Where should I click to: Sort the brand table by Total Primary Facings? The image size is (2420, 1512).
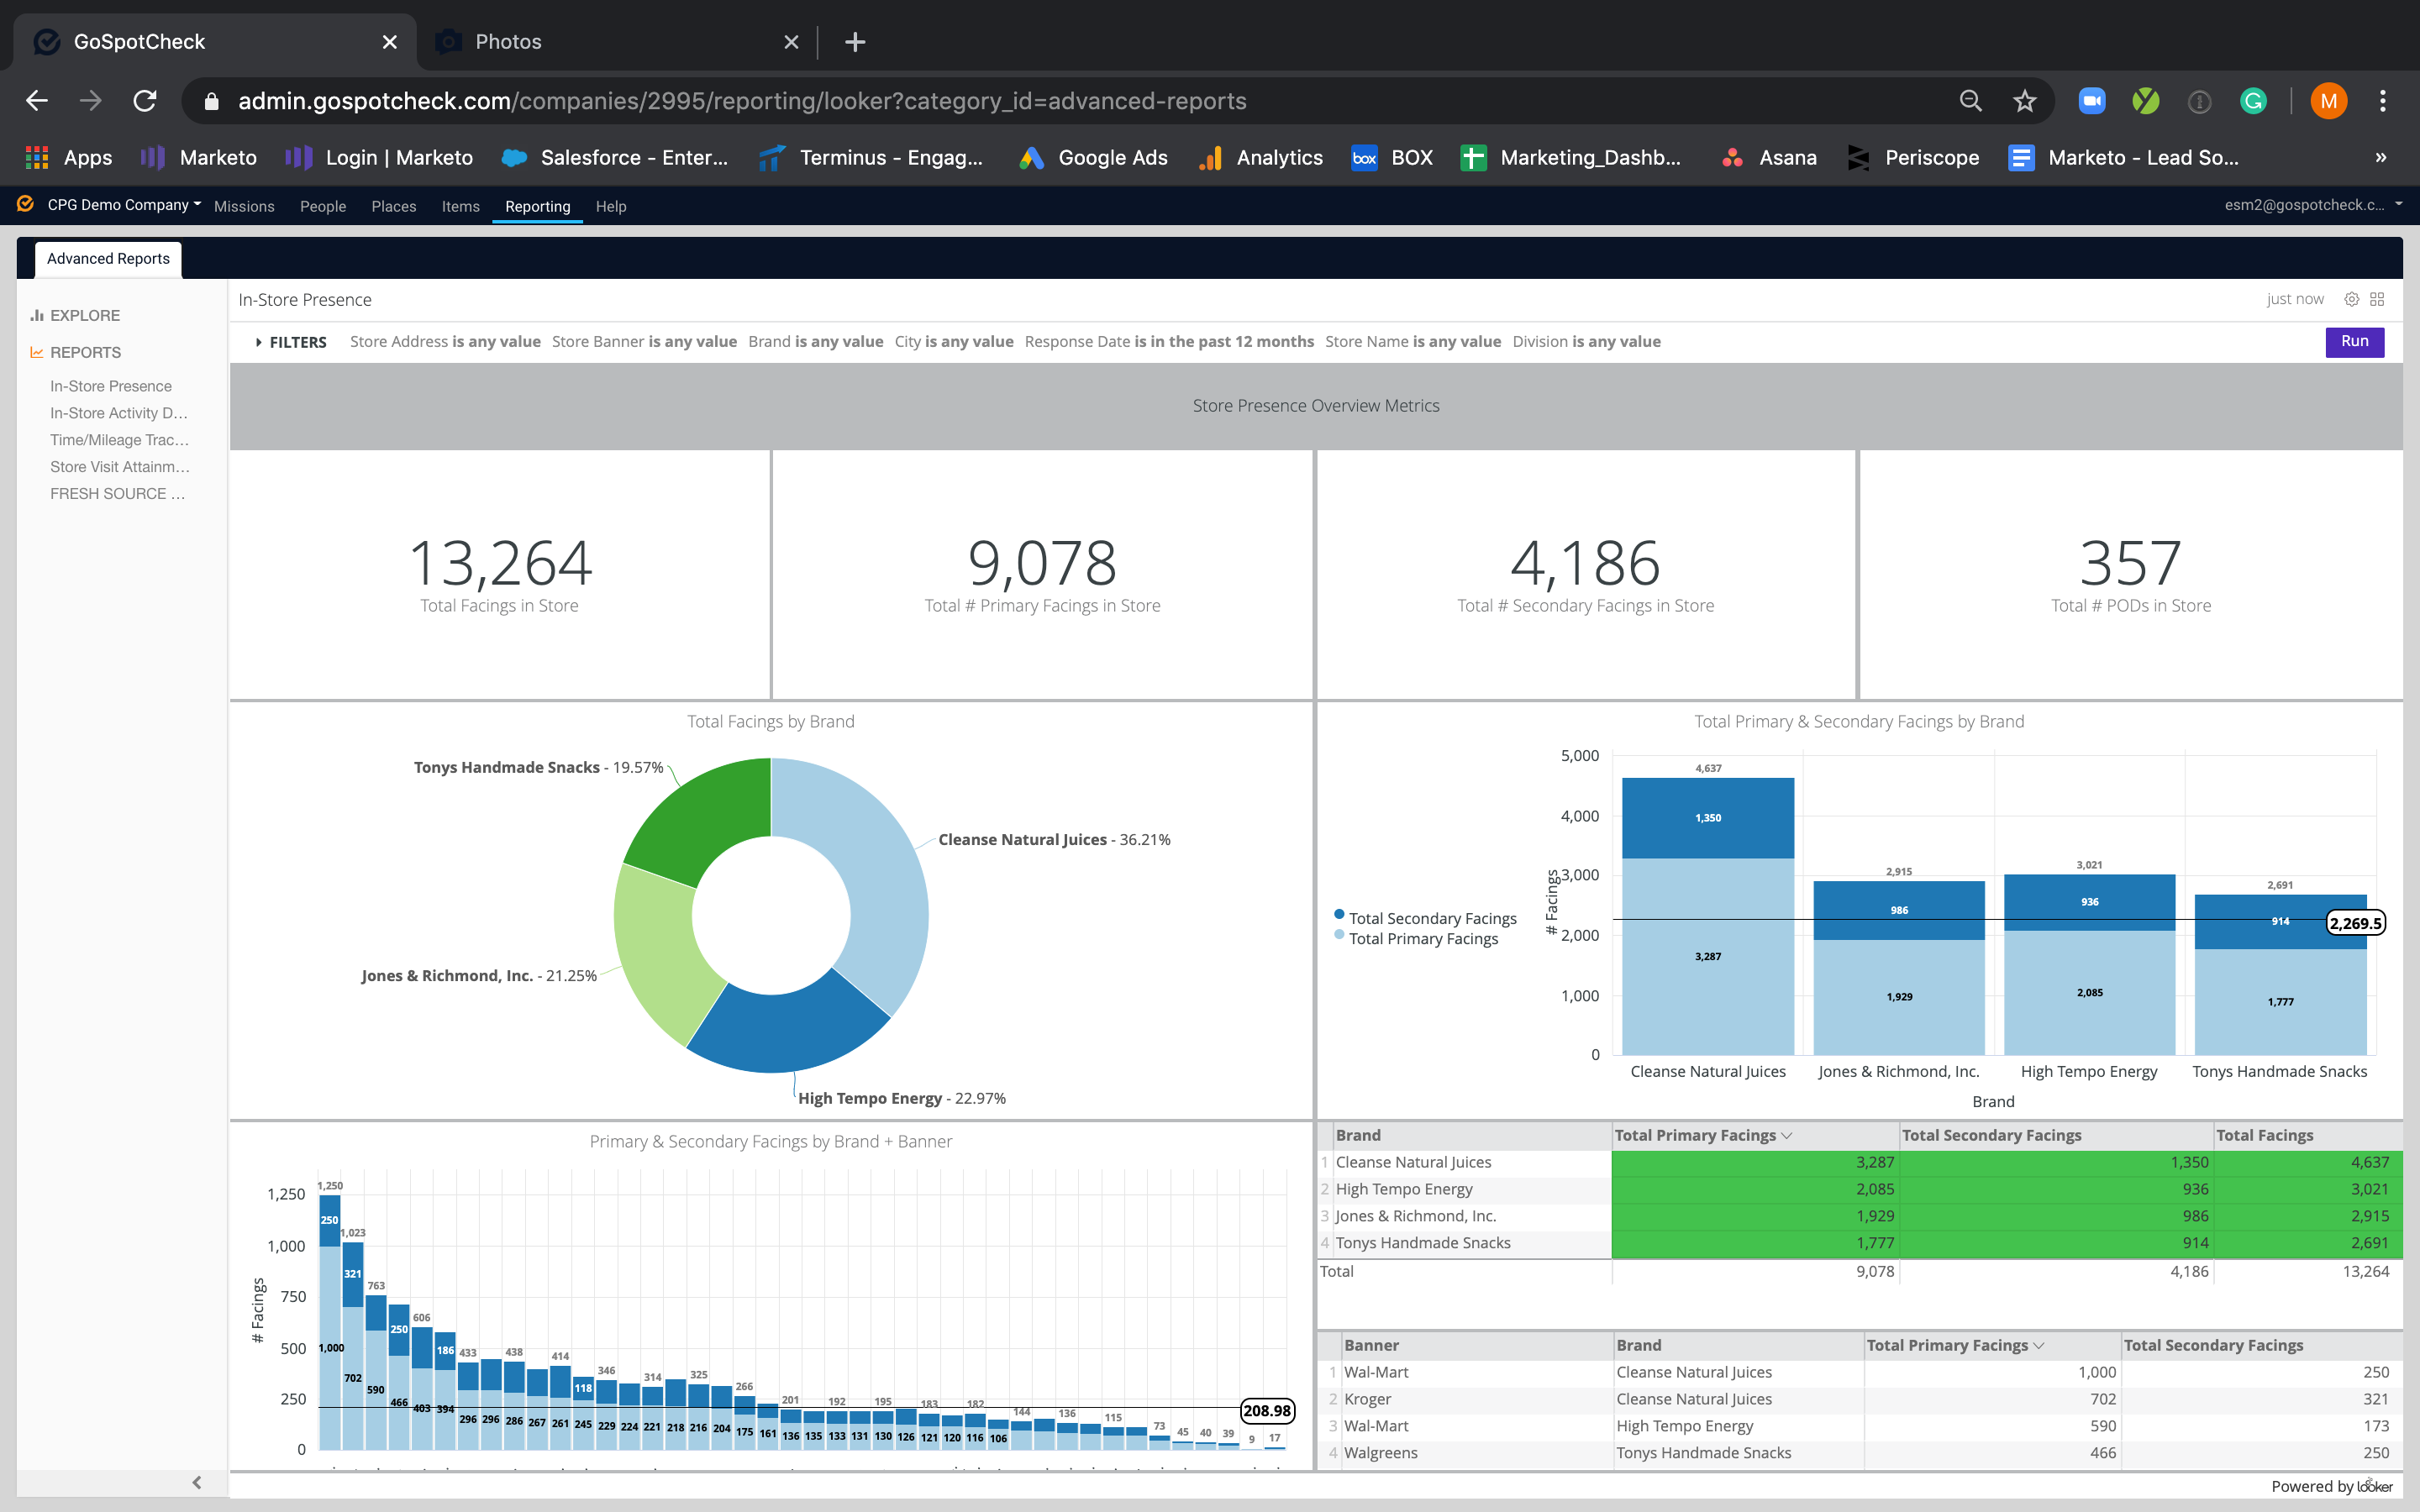[1703, 1135]
